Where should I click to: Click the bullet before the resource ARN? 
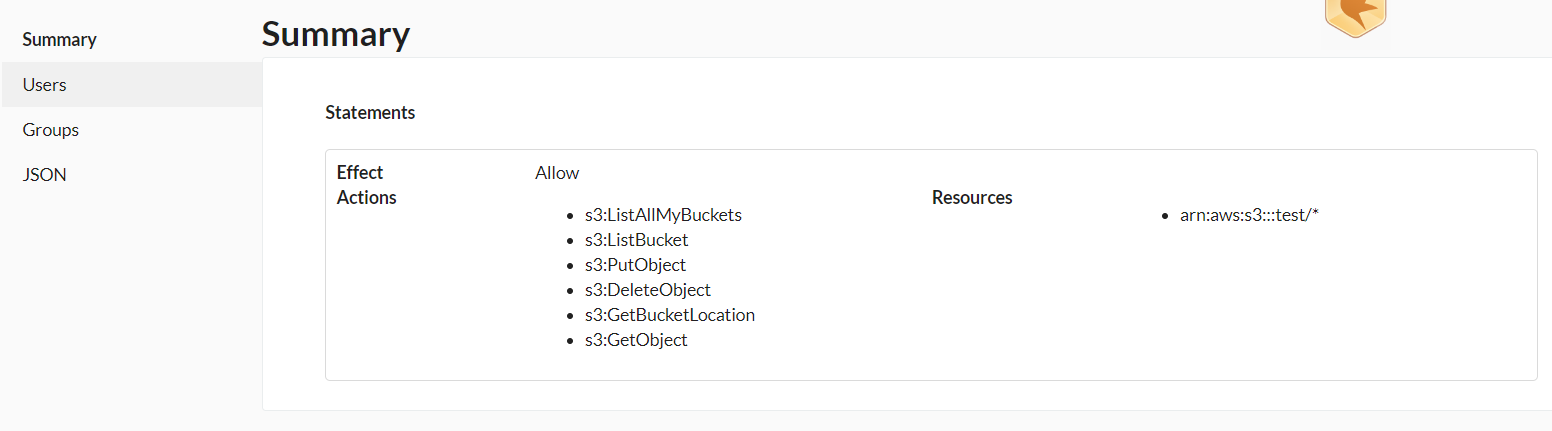coord(1166,216)
